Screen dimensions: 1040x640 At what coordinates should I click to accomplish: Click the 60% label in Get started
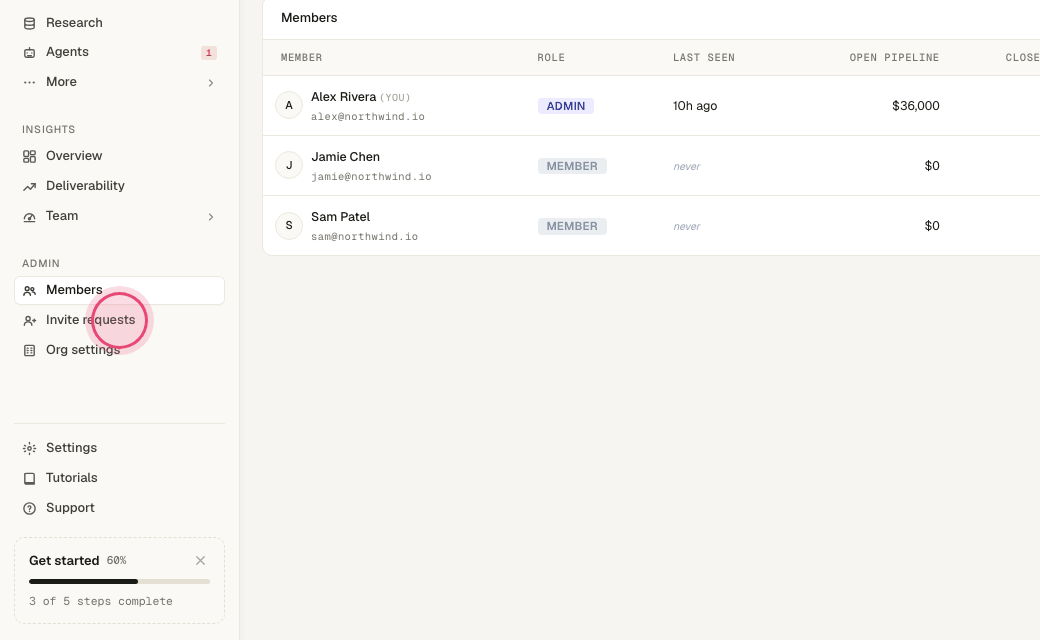pyautogui.click(x=117, y=560)
